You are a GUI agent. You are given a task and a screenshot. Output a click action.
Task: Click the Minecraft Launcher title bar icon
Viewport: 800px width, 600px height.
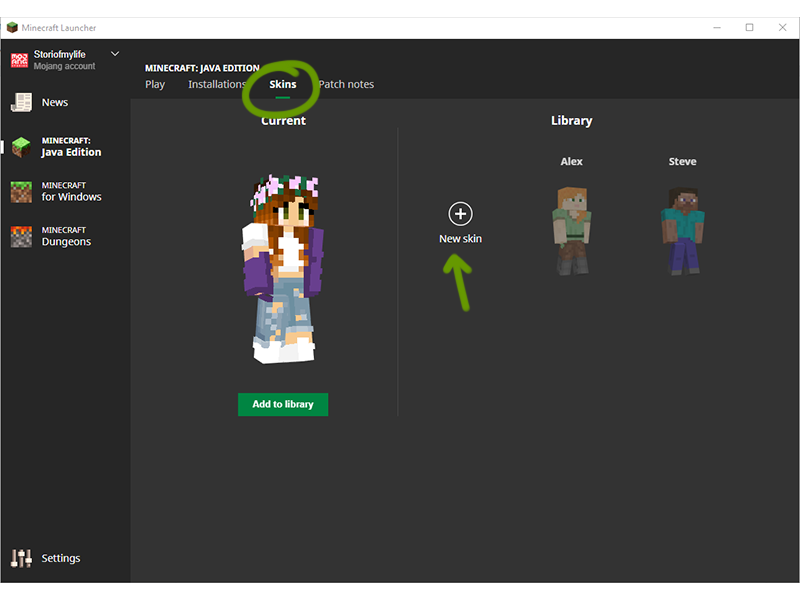point(12,27)
